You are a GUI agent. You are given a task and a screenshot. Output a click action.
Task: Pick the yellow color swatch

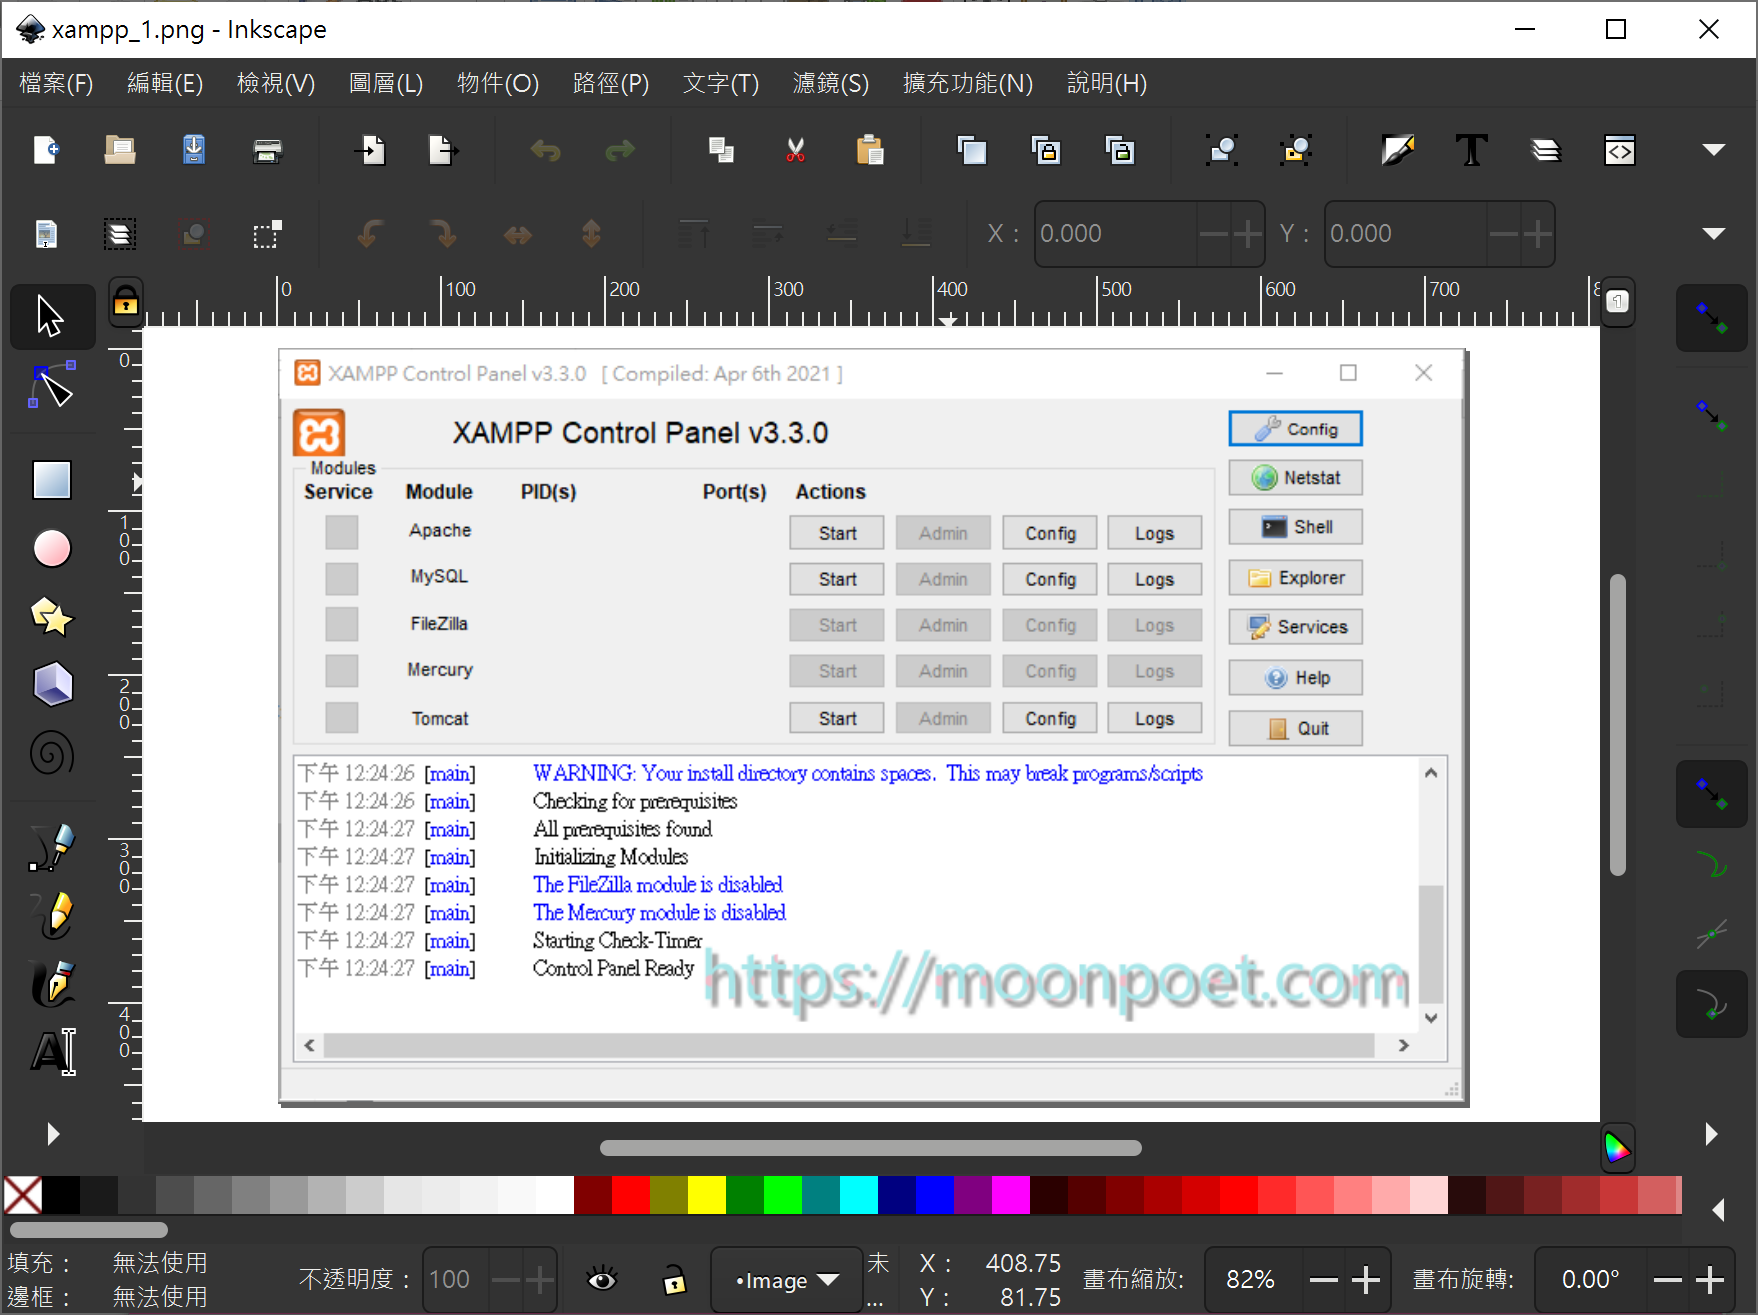706,1195
